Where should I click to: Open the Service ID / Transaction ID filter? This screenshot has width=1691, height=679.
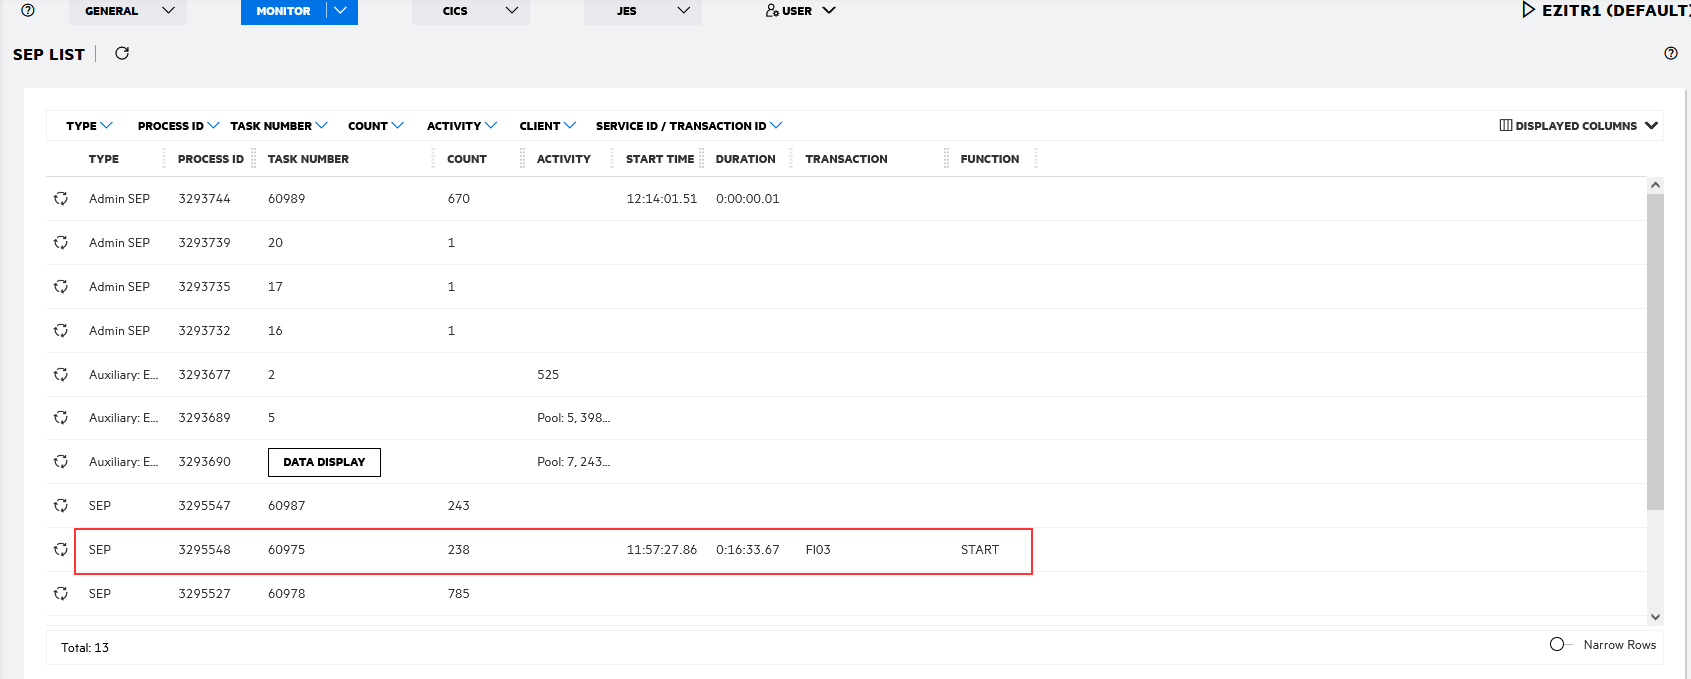tap(689, 126)
